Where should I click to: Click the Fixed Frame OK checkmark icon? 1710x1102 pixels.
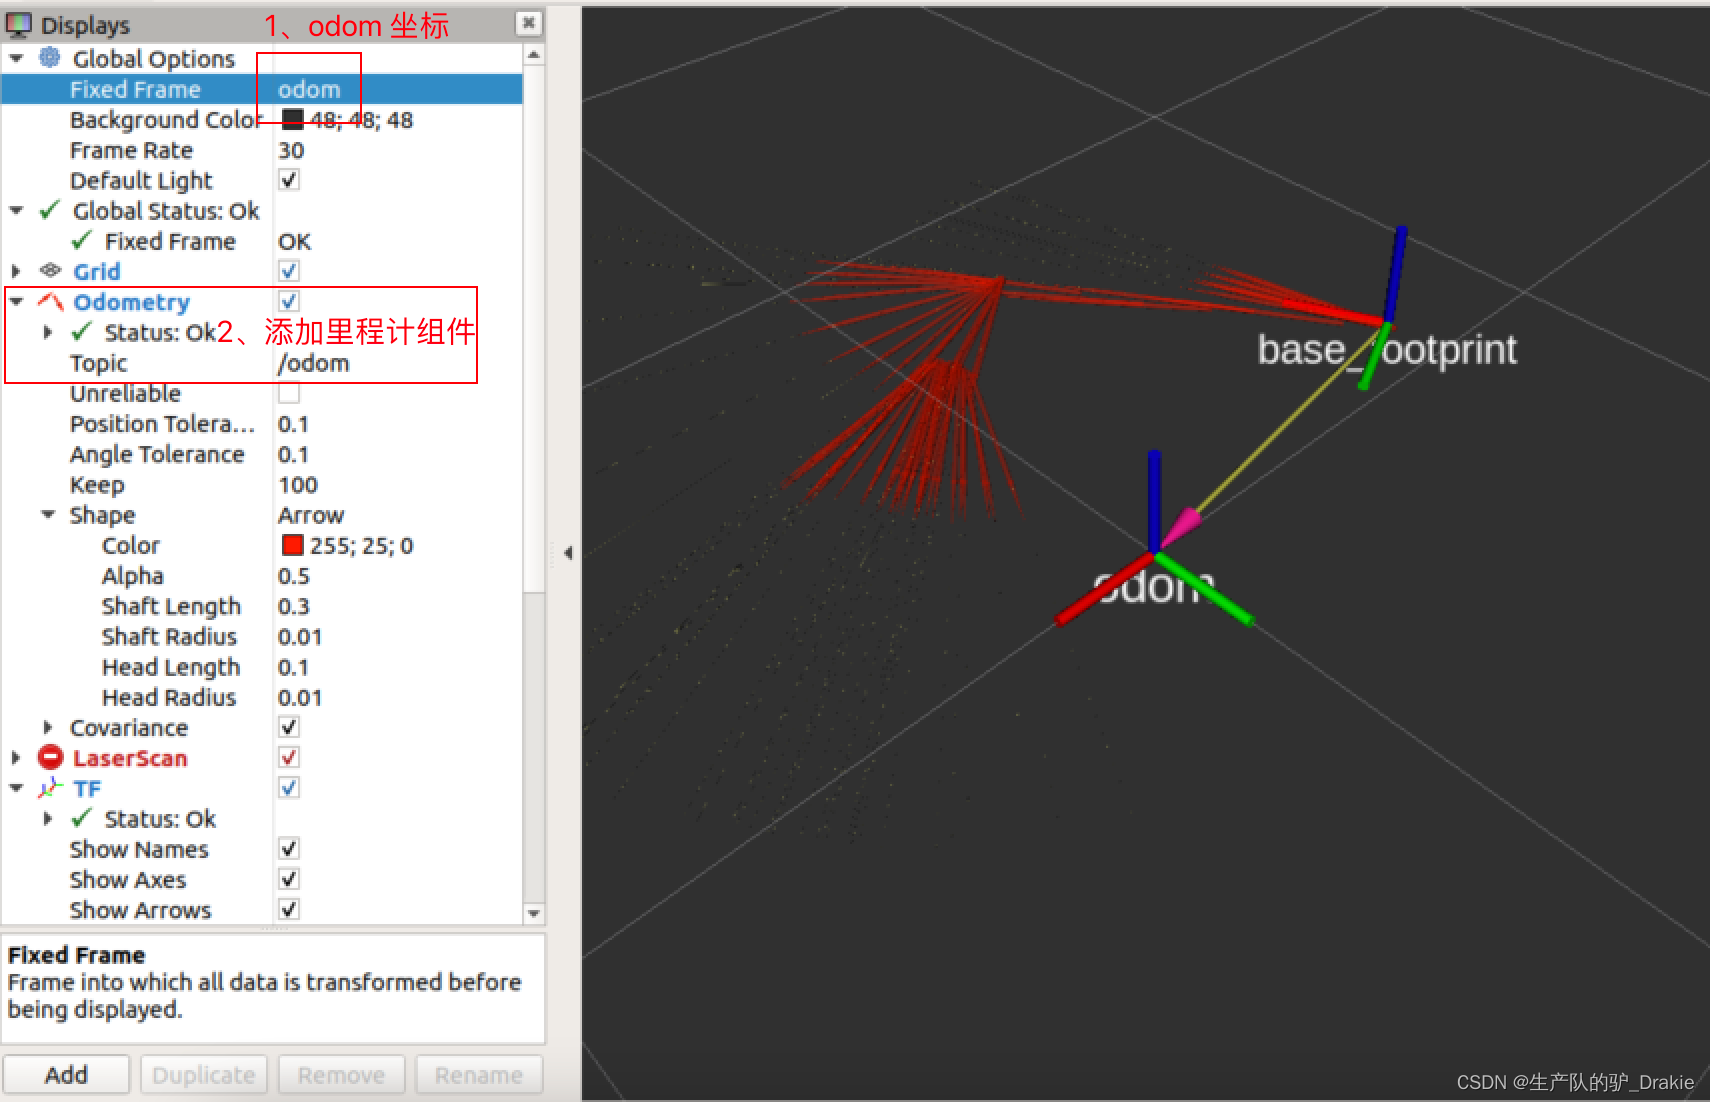point(82,240)
